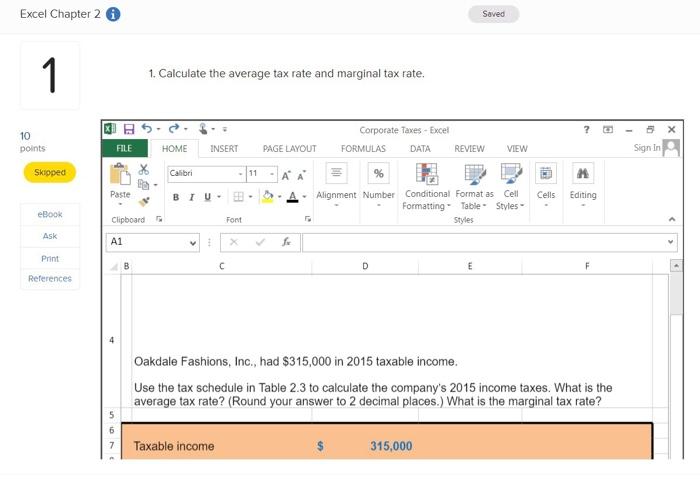Cut selection with the scissors icon
700x480 pixels.
[143, 170]
